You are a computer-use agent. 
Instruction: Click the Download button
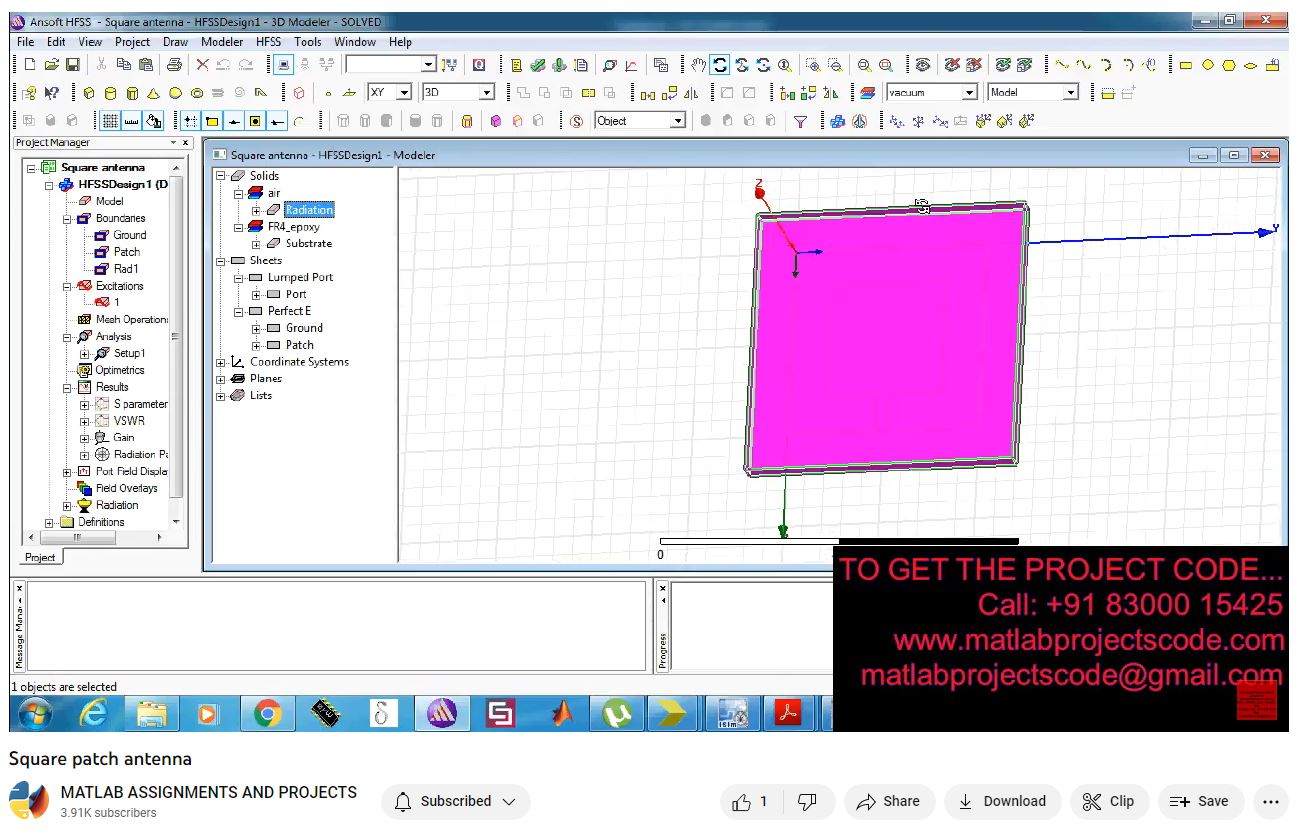click(1002, 801)
